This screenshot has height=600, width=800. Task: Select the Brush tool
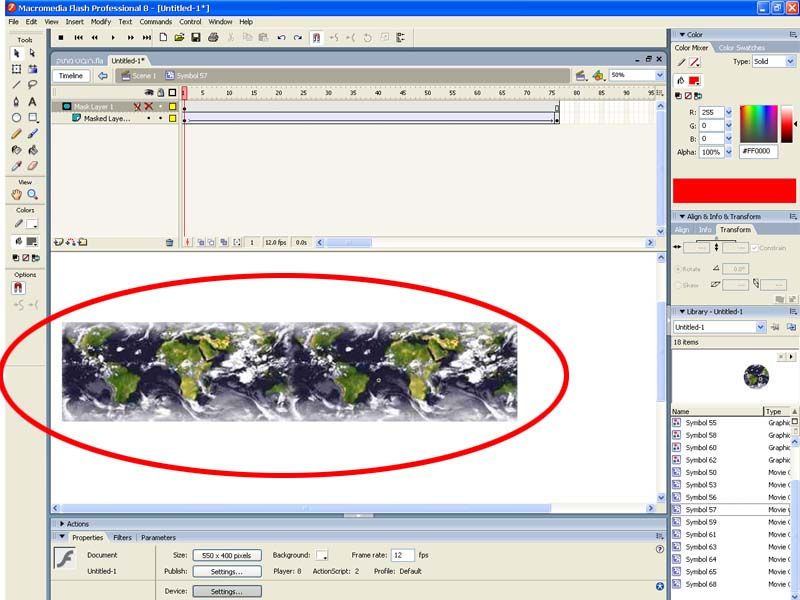pyautogui.click(x=32, y=134)
